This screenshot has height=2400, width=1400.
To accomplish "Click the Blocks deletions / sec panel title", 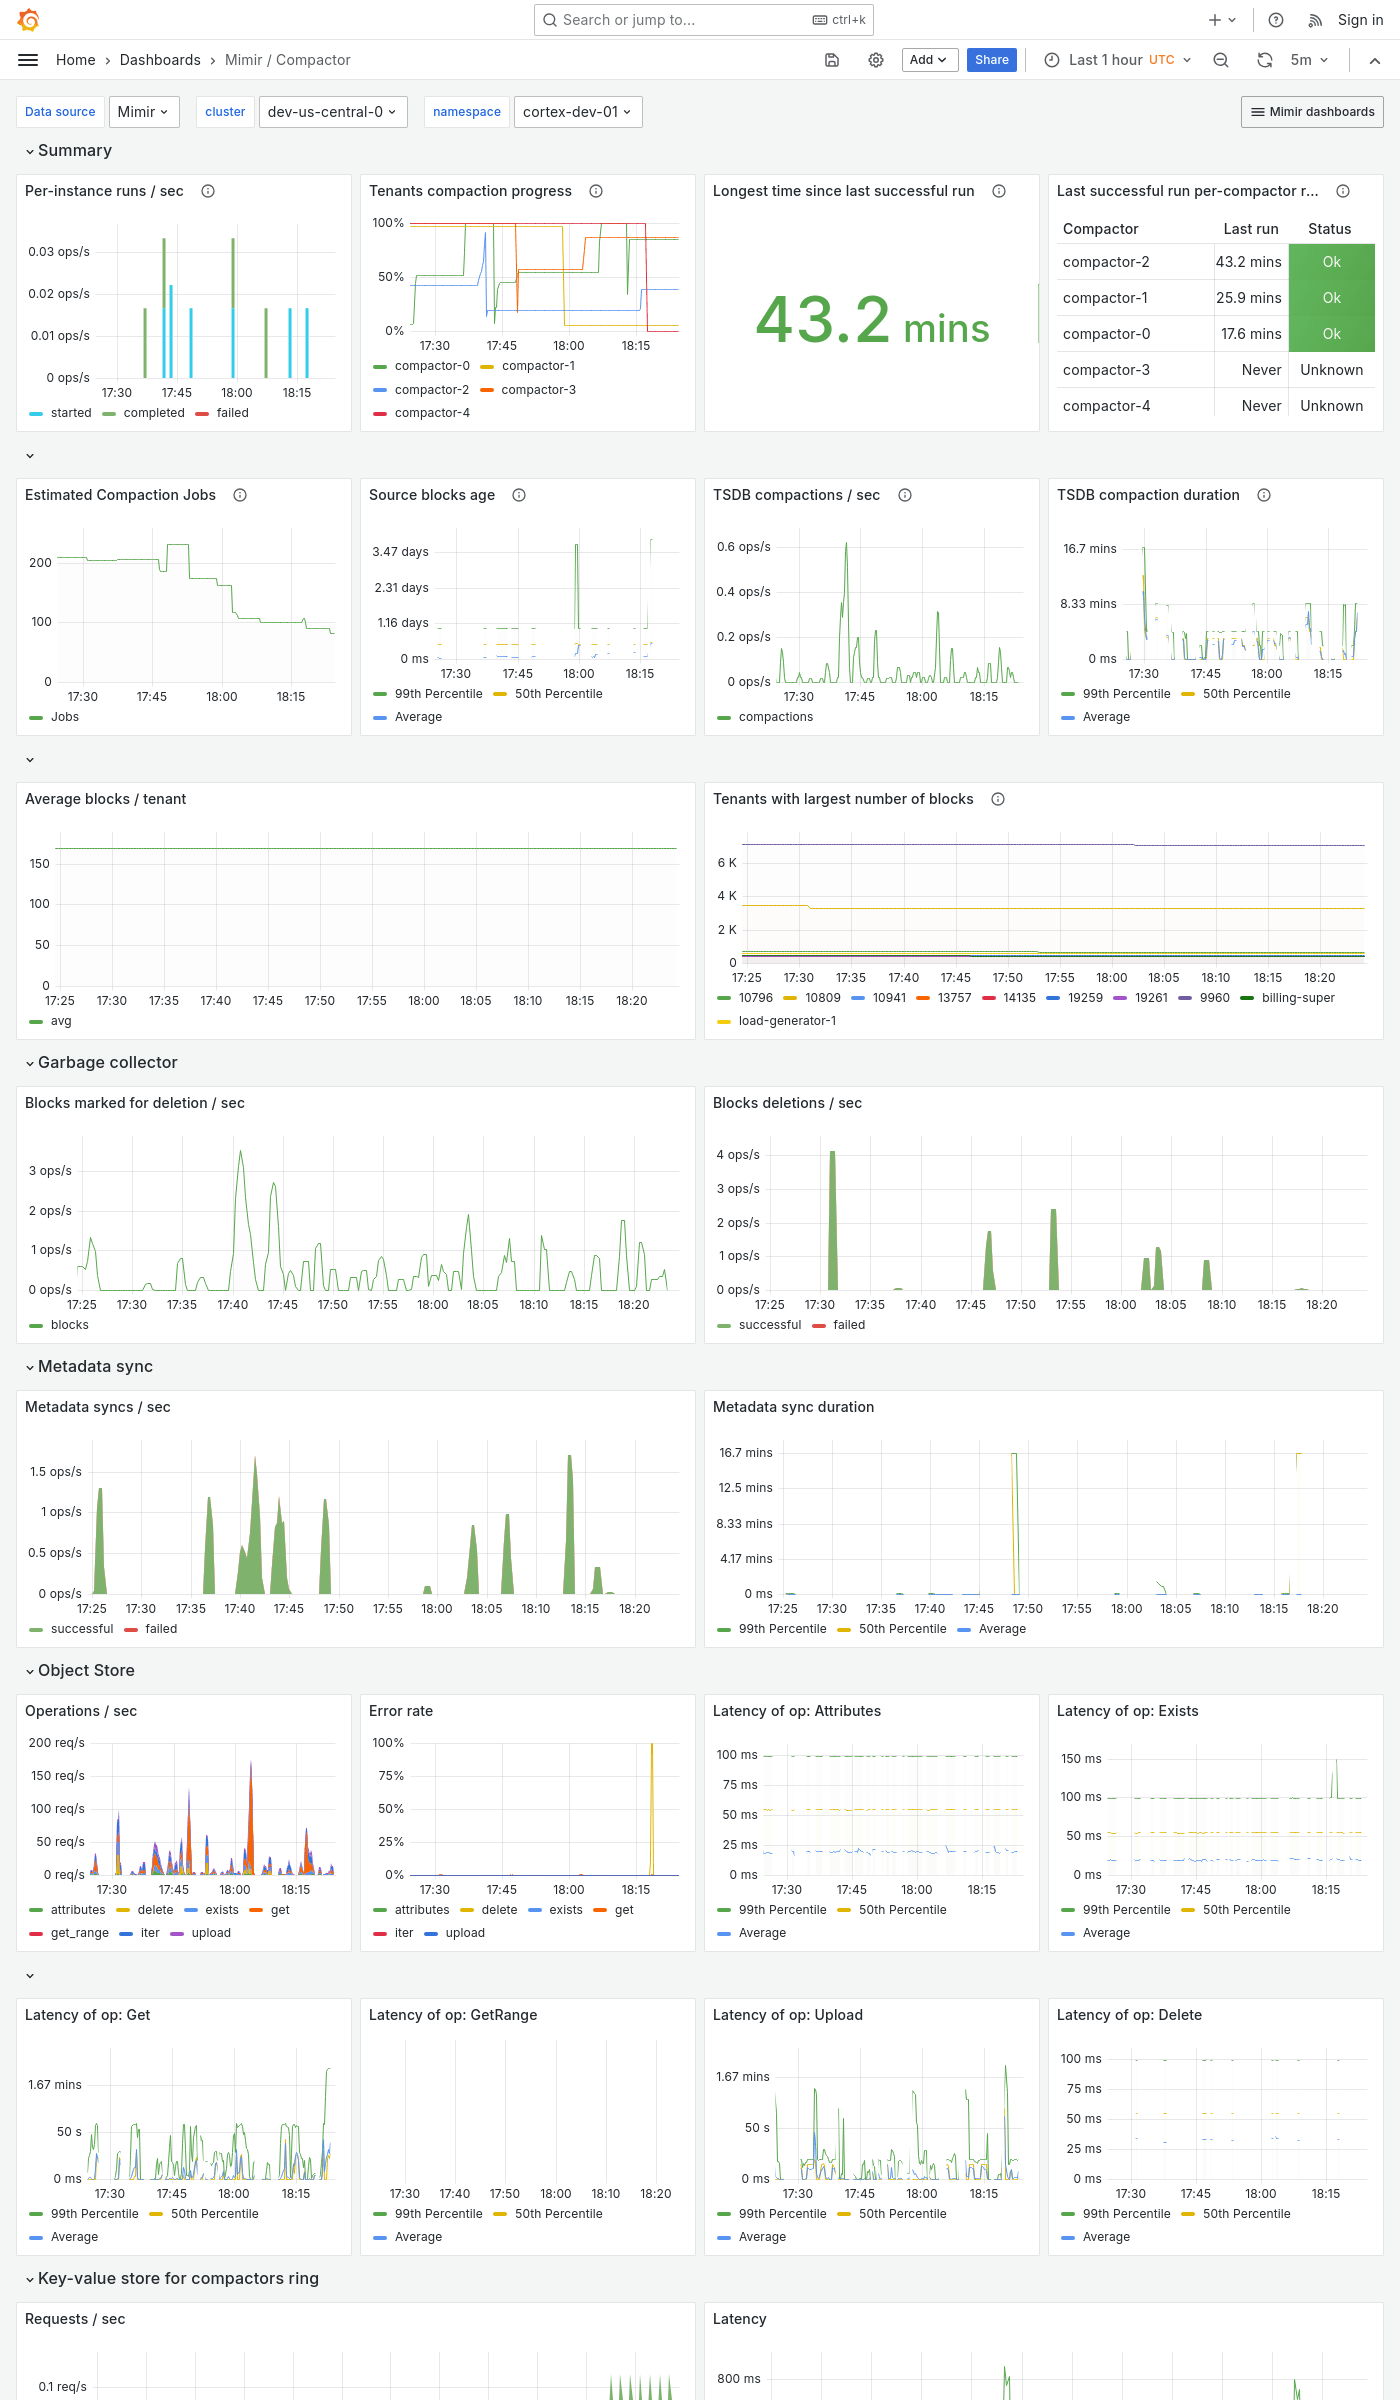I will pos(787,1103).
